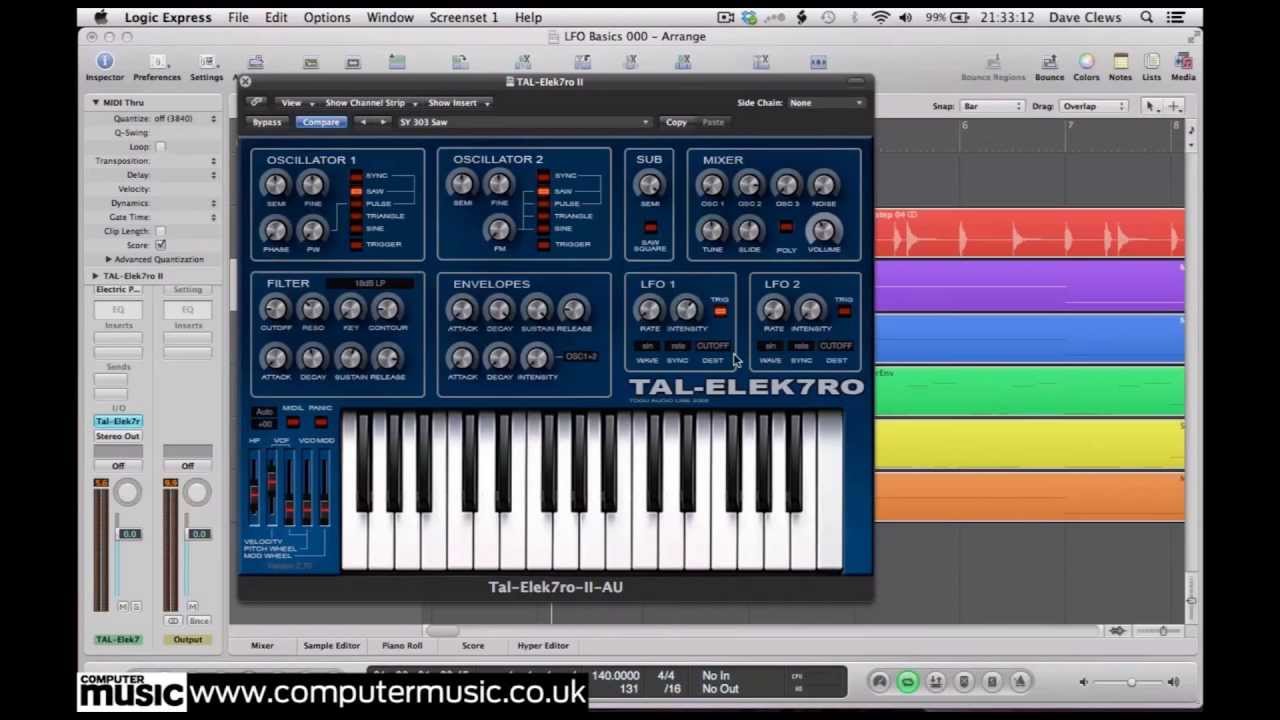Open Screenset 1 menu
The width and height of the screenshot is (1280, 720).
pyautogui.click(x=463, y=17)
